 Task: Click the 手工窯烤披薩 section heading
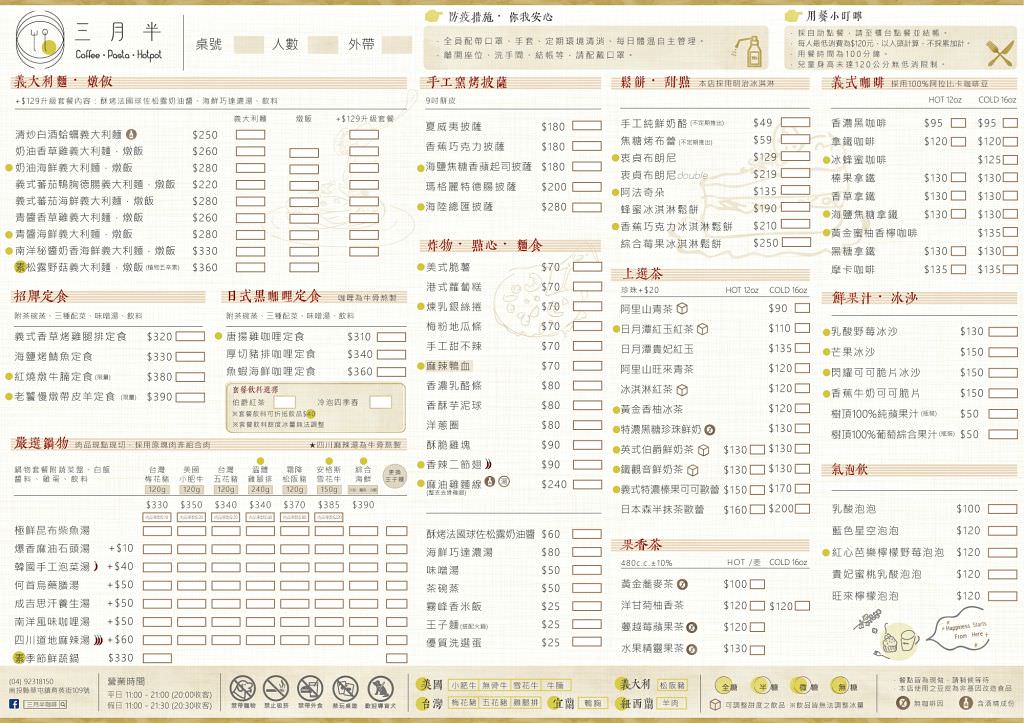tap(467, 82)
